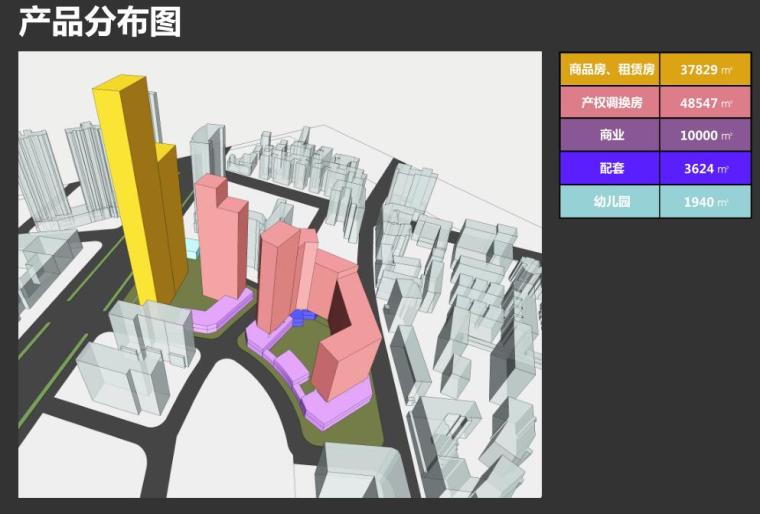
Task: Select the 1940 ㎡ area value
Action: pos(705,201)
